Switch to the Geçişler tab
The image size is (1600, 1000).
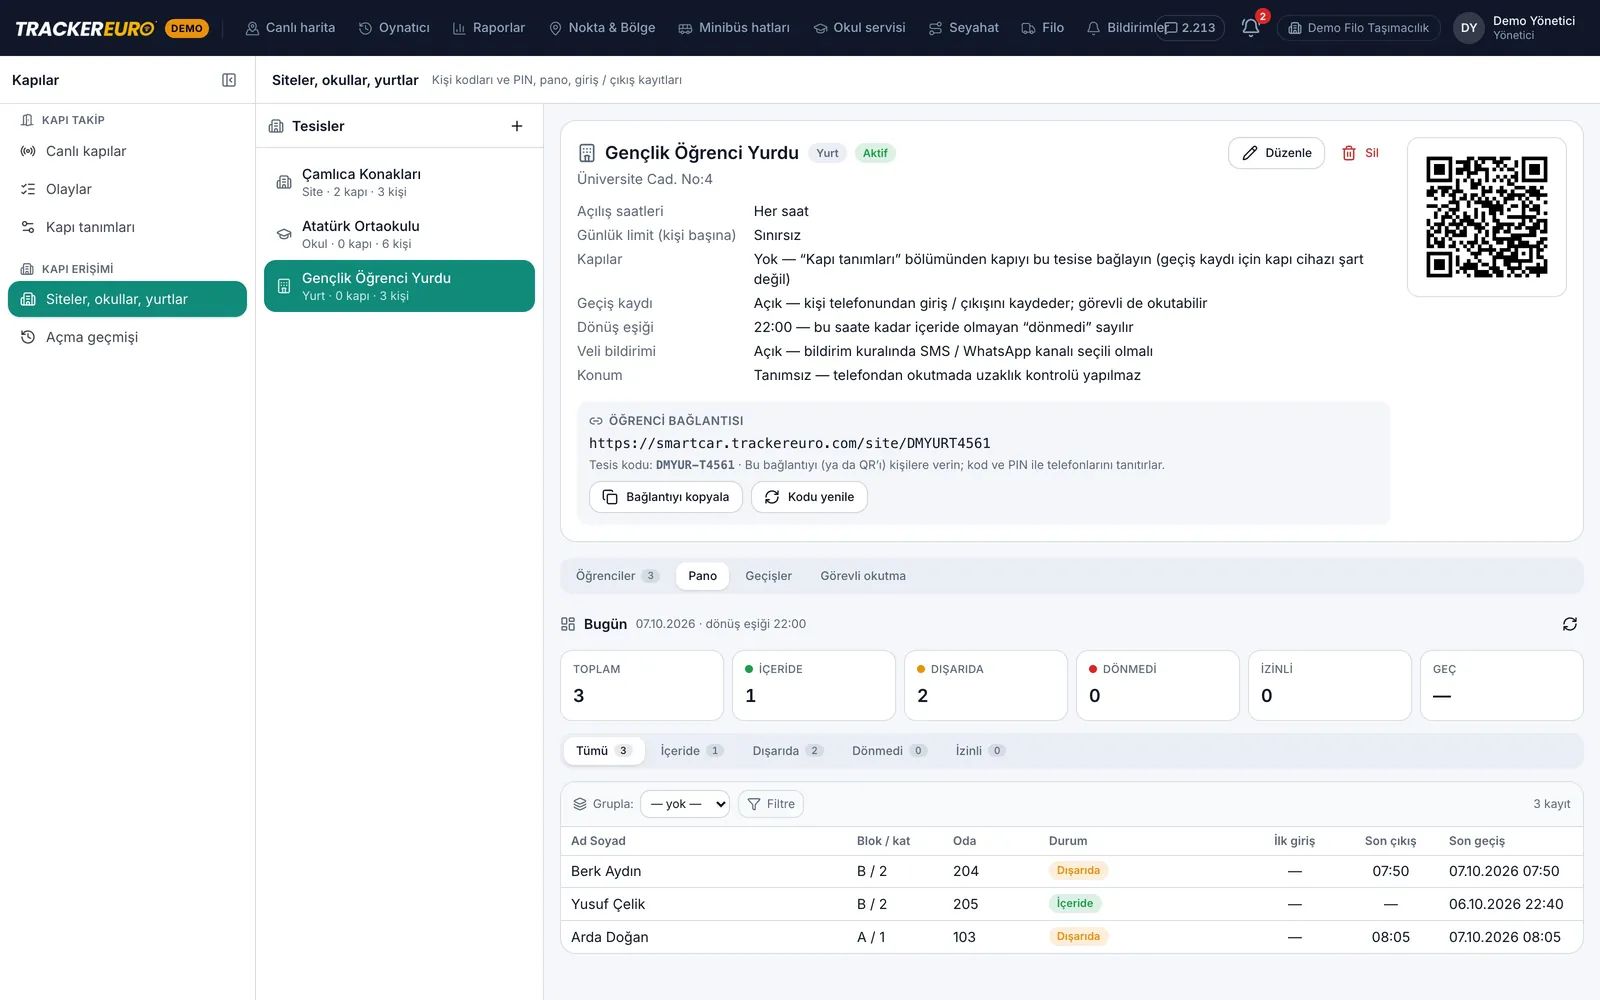tap(768, 576)
